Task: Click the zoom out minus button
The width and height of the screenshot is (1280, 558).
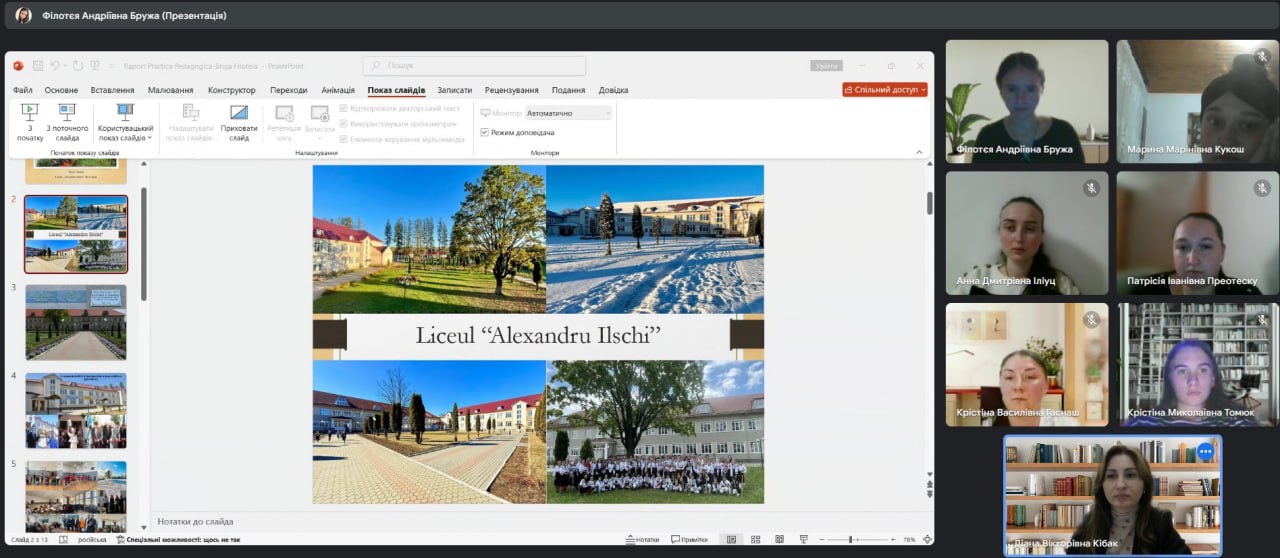Action: [x=822, y=540]
